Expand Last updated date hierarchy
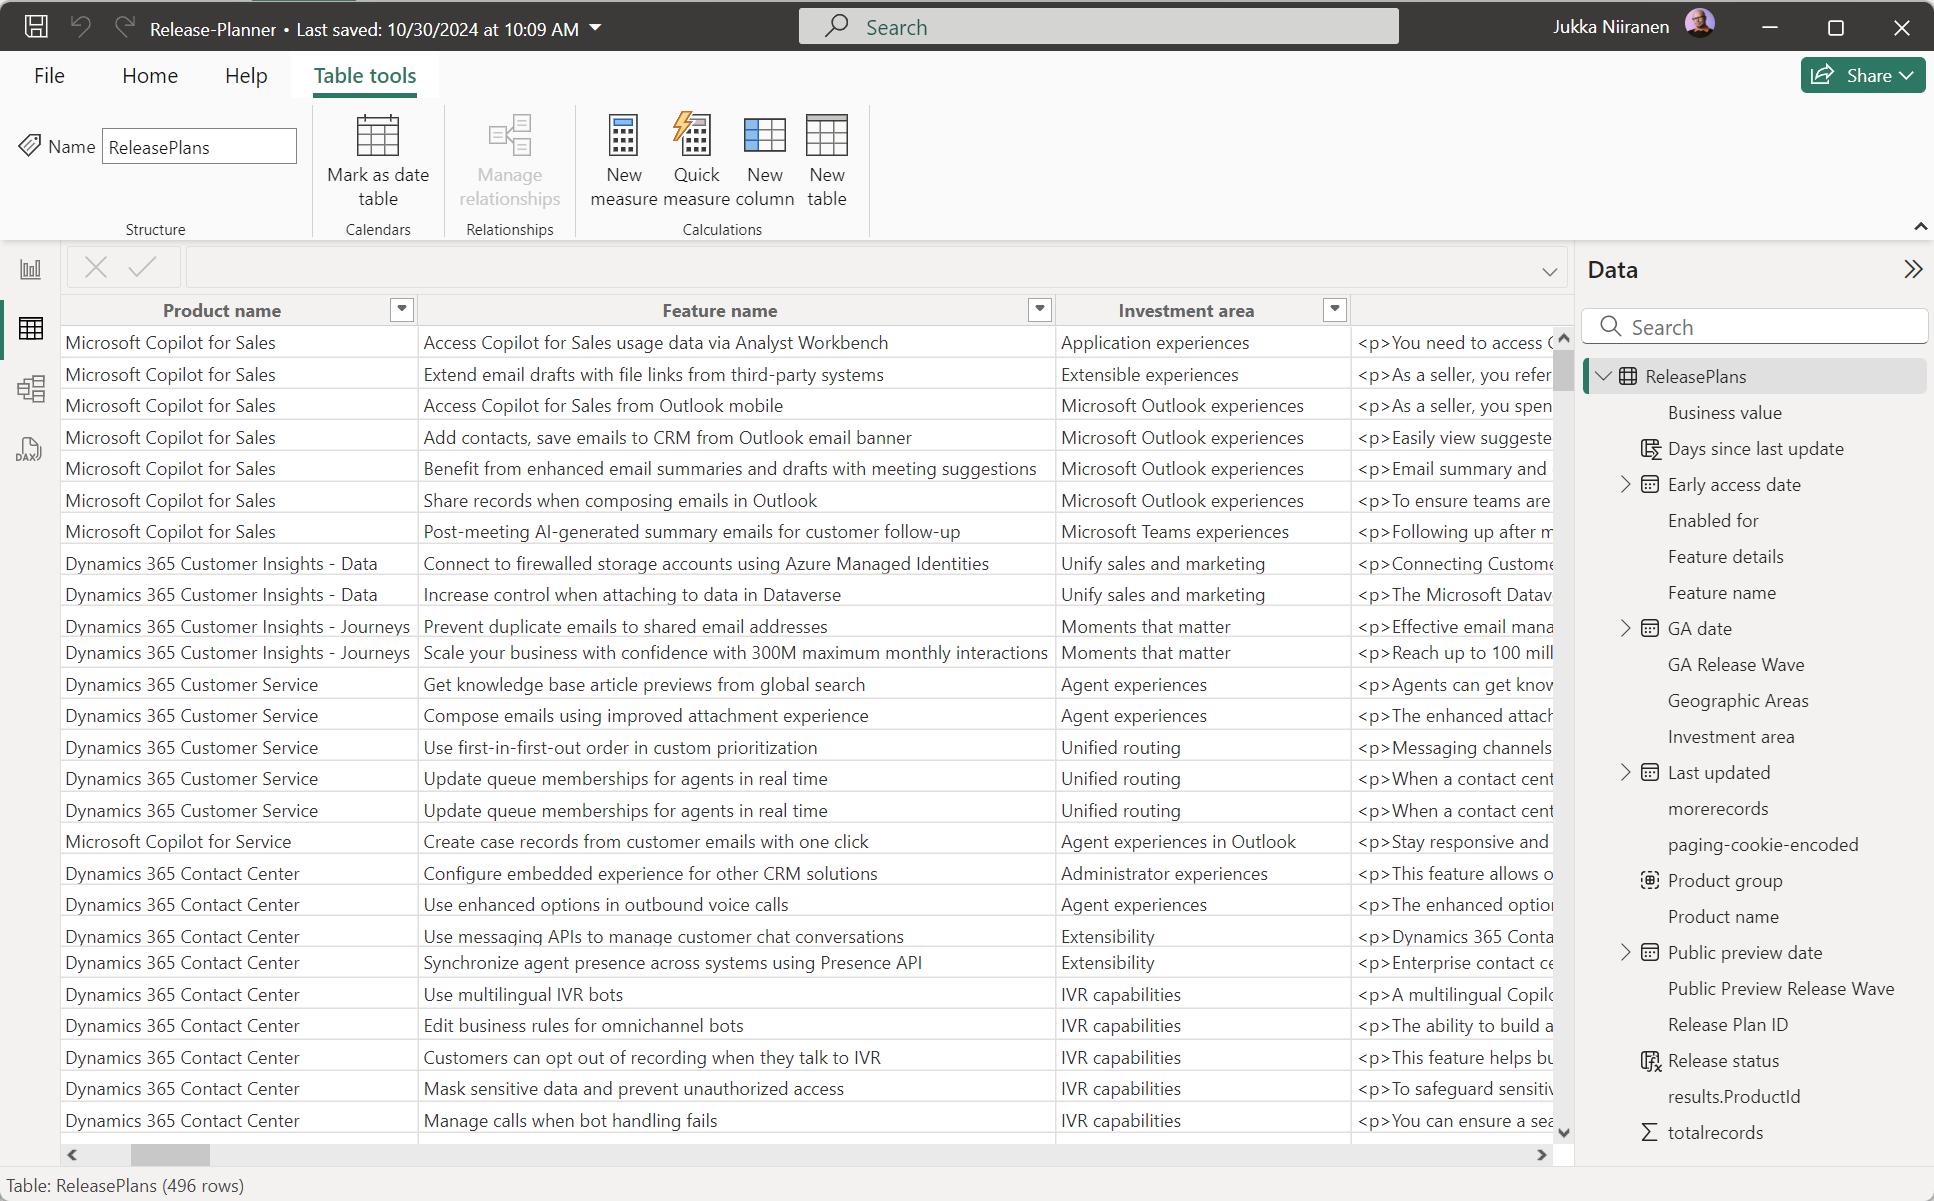Image resolution: width=1934 pixels, height=1201 pixels. tap(1625, 772)
